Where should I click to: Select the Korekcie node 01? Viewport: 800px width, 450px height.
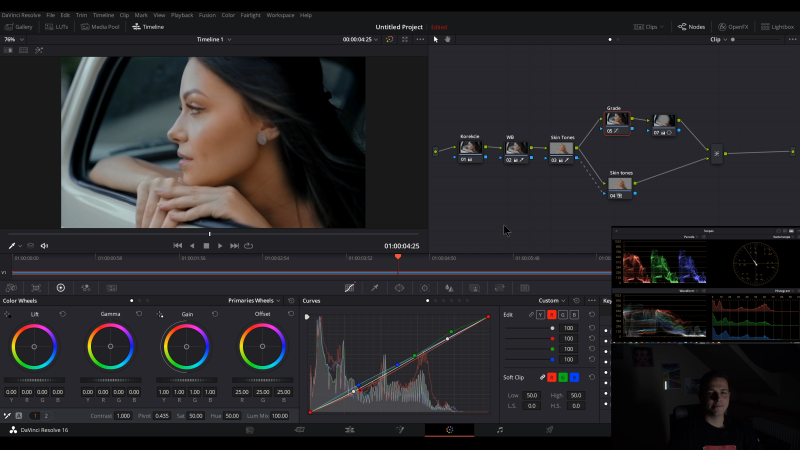pos(470,151)
